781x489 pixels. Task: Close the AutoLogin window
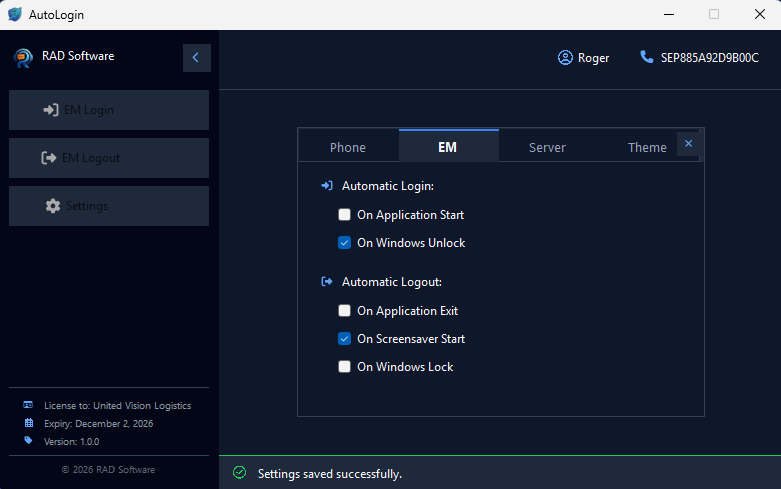pos(760,14)
